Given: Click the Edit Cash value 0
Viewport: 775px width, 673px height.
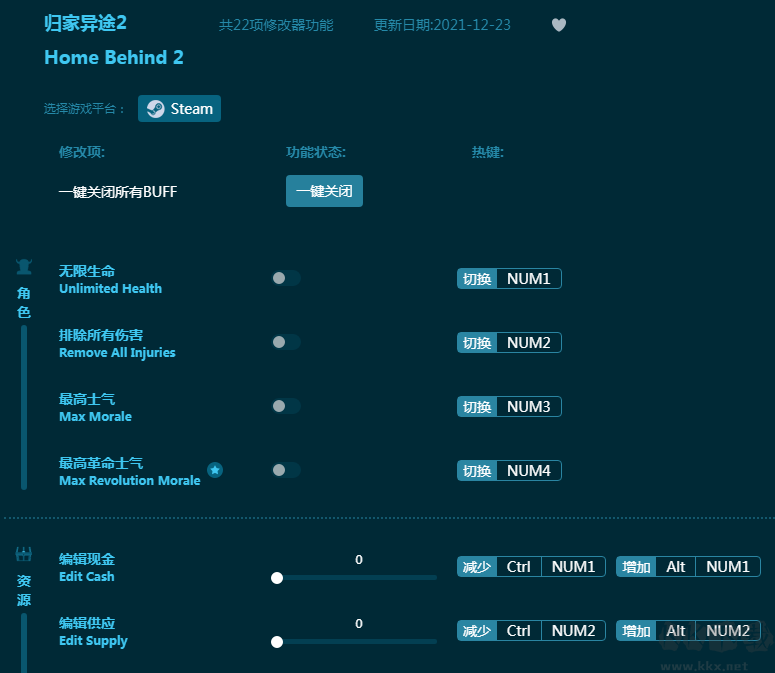Looking at the screenshot, I should coord(359,560).
